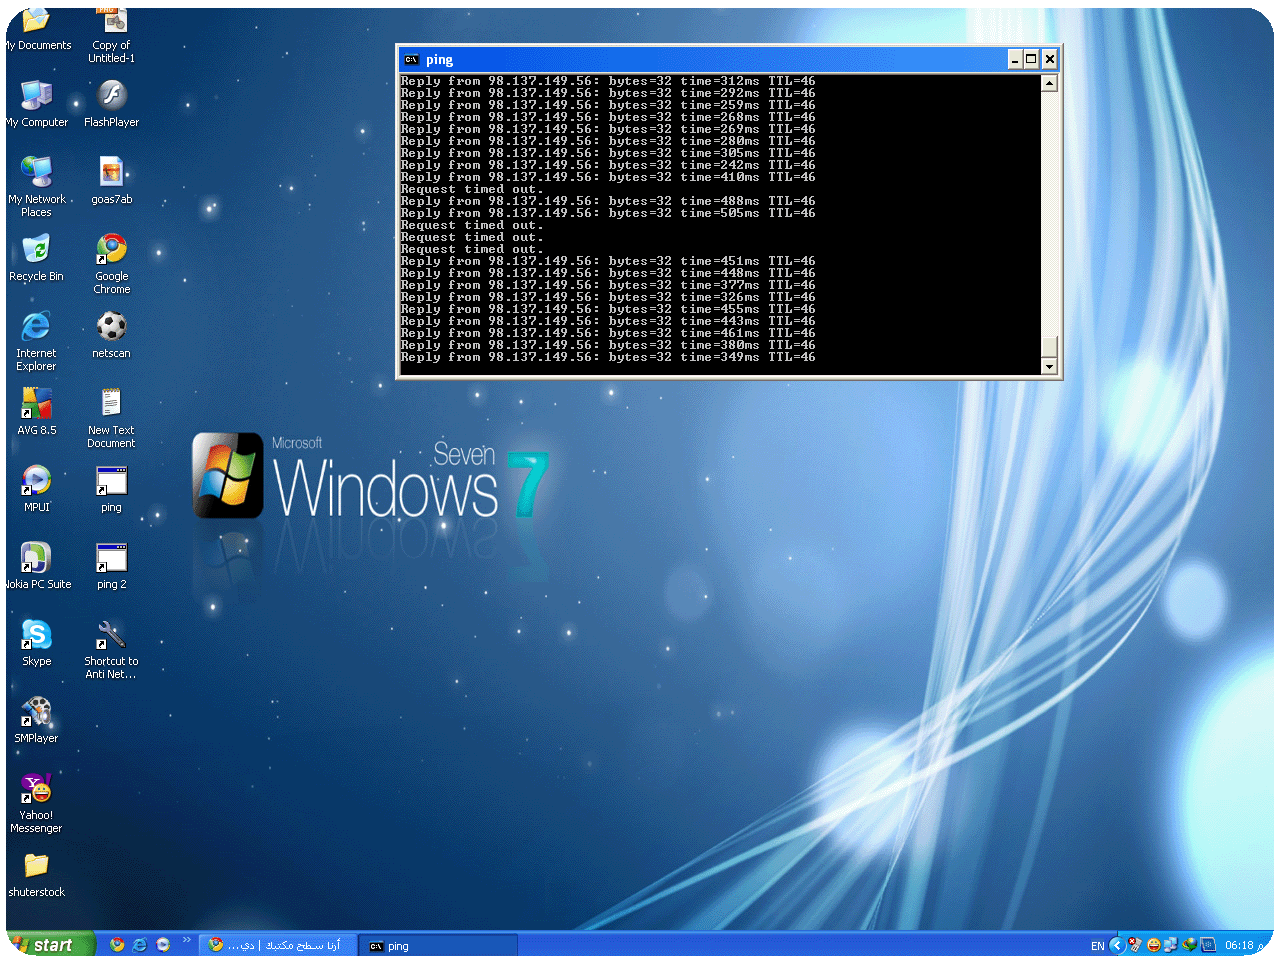Open AVG 8.5 antivirus shortcut
The image size is (1280, 960).
36,404
